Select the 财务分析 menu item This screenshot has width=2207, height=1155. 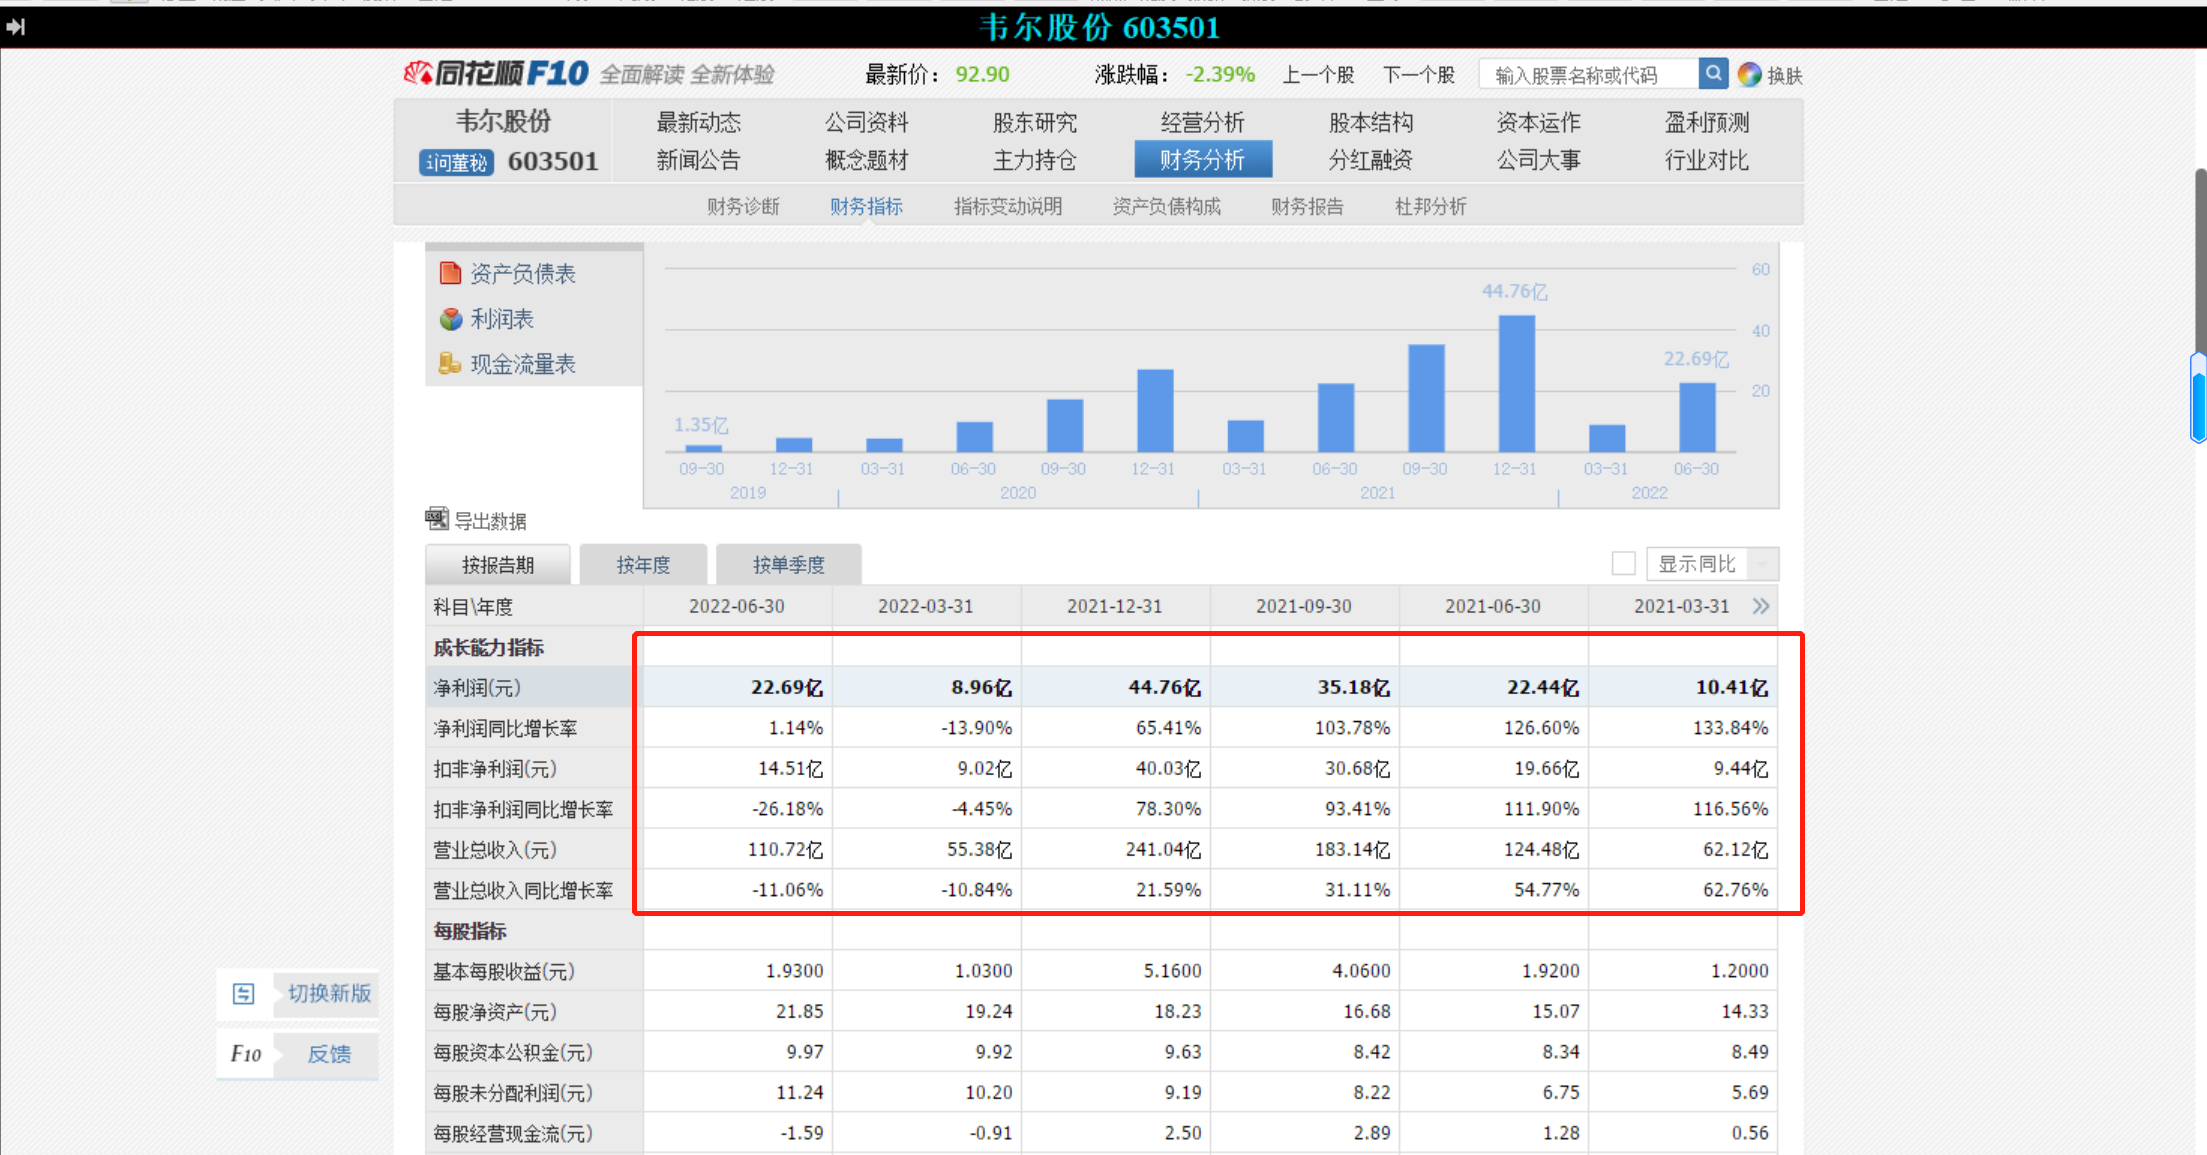point(1203,160)
